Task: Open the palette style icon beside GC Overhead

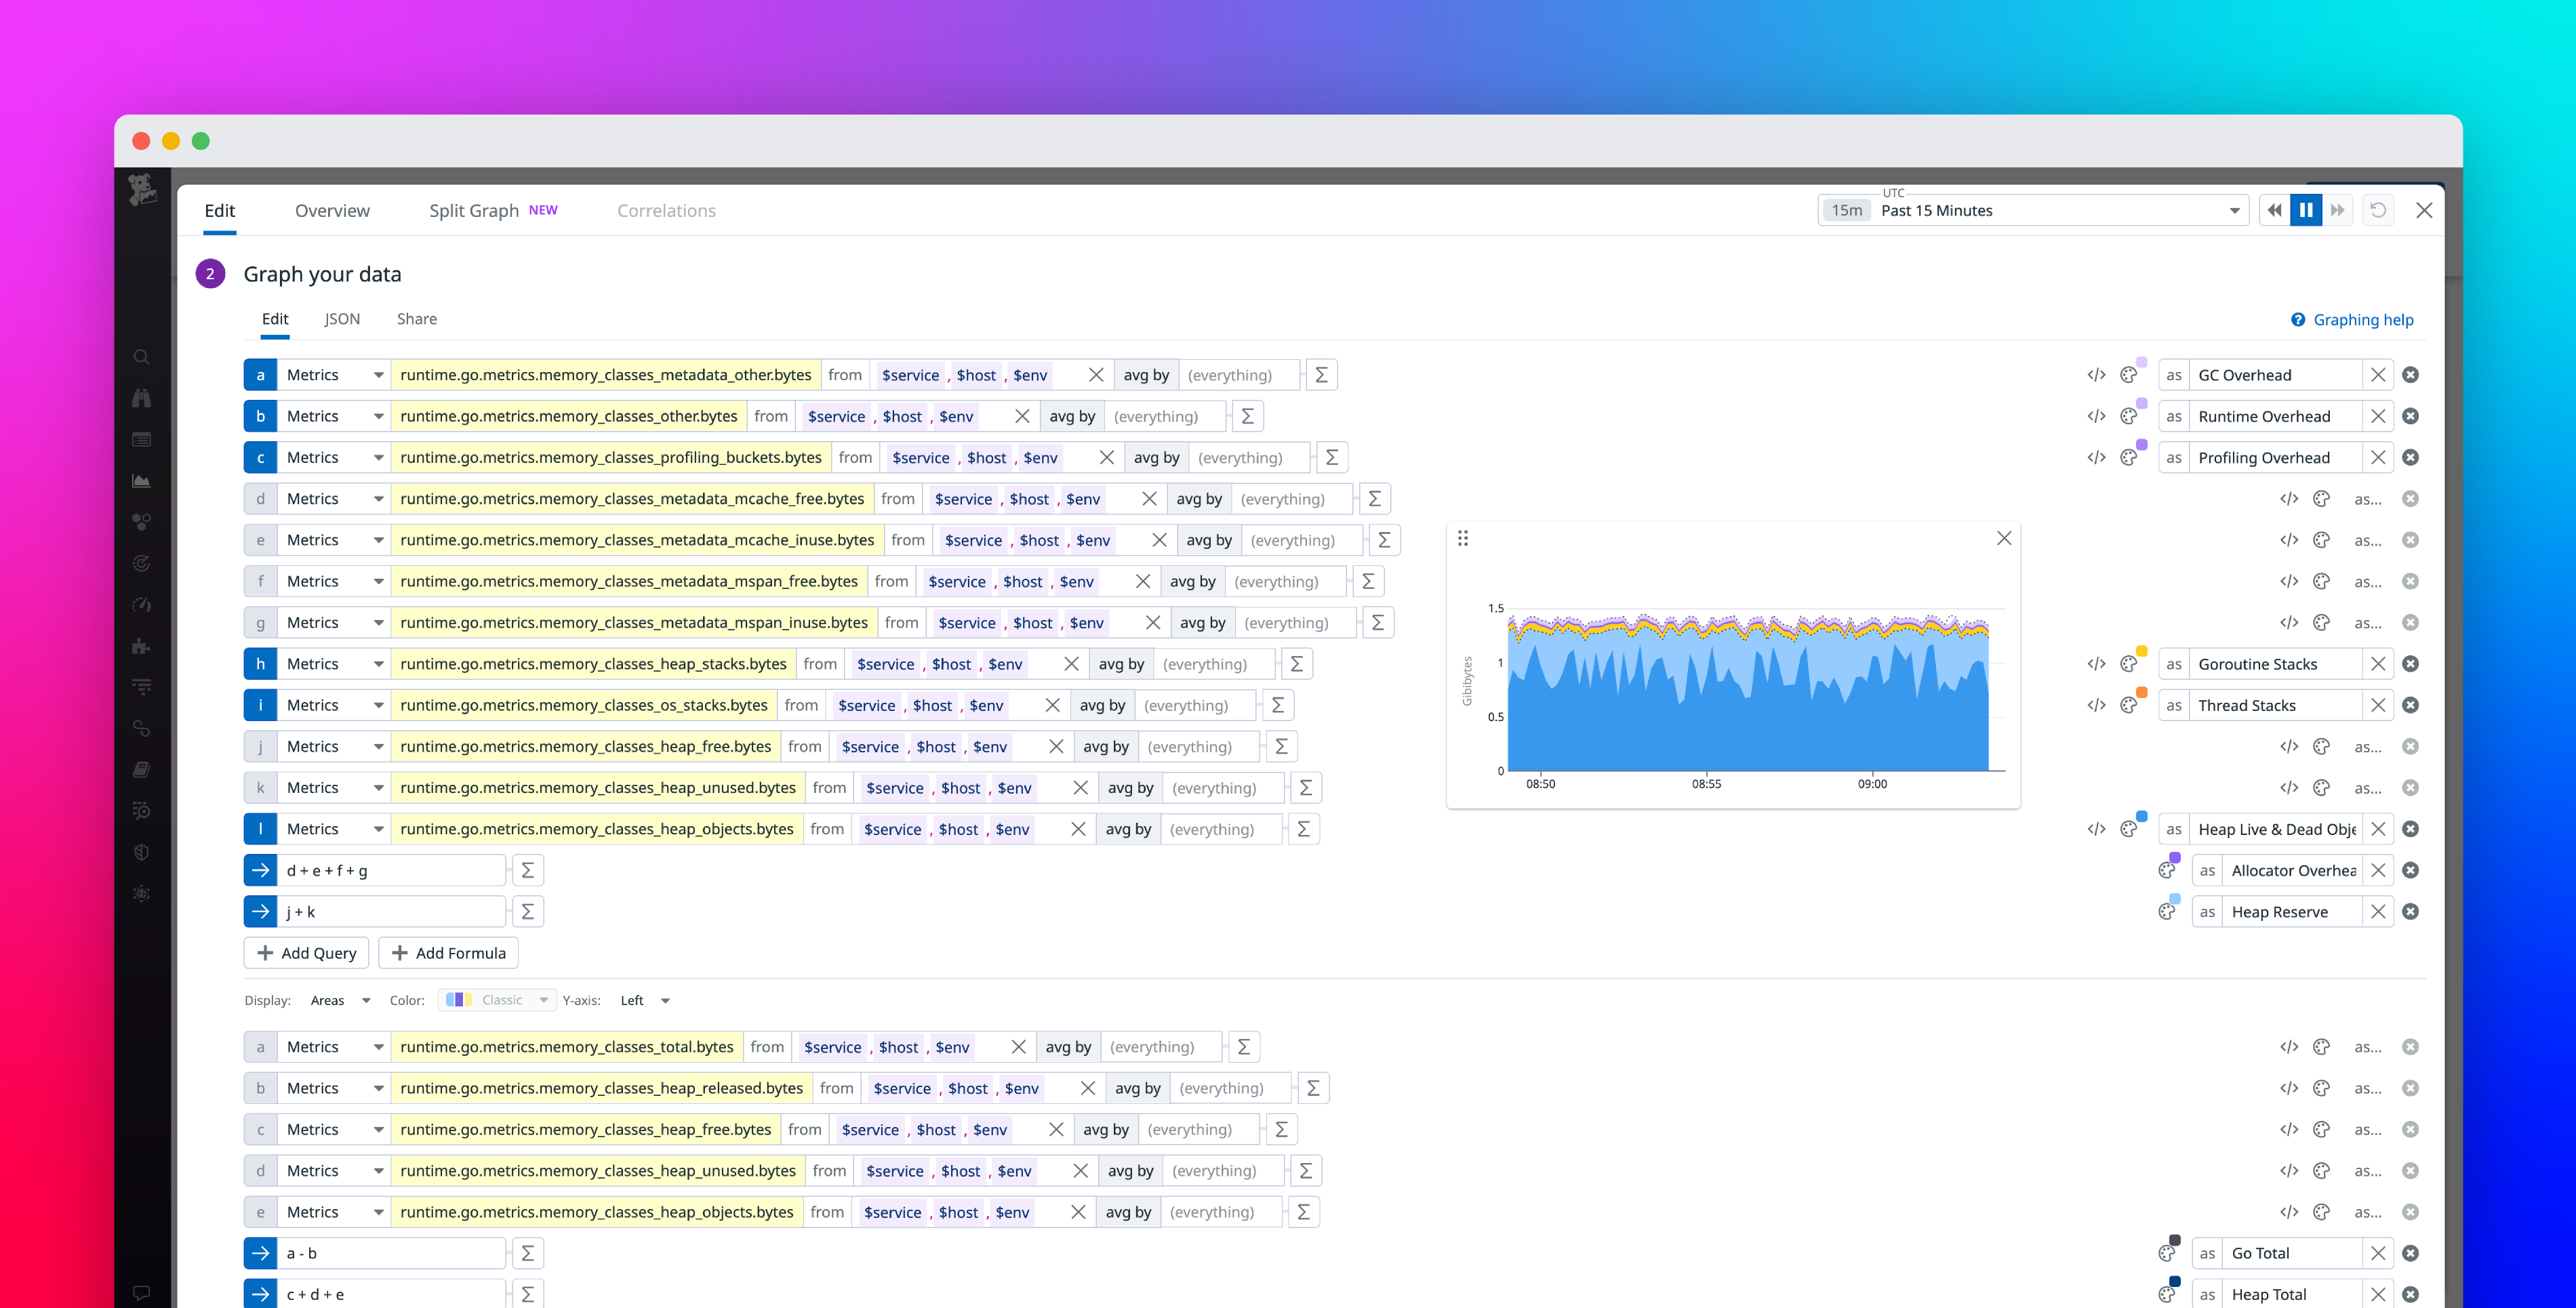Action: tap(2129, 374)
